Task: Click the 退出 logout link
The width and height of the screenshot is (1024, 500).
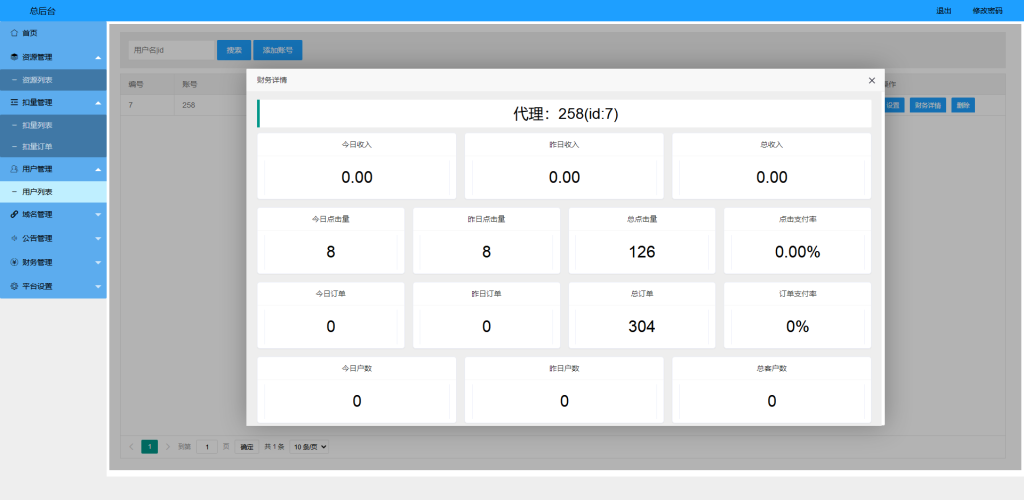Action: tap(943, 10)
